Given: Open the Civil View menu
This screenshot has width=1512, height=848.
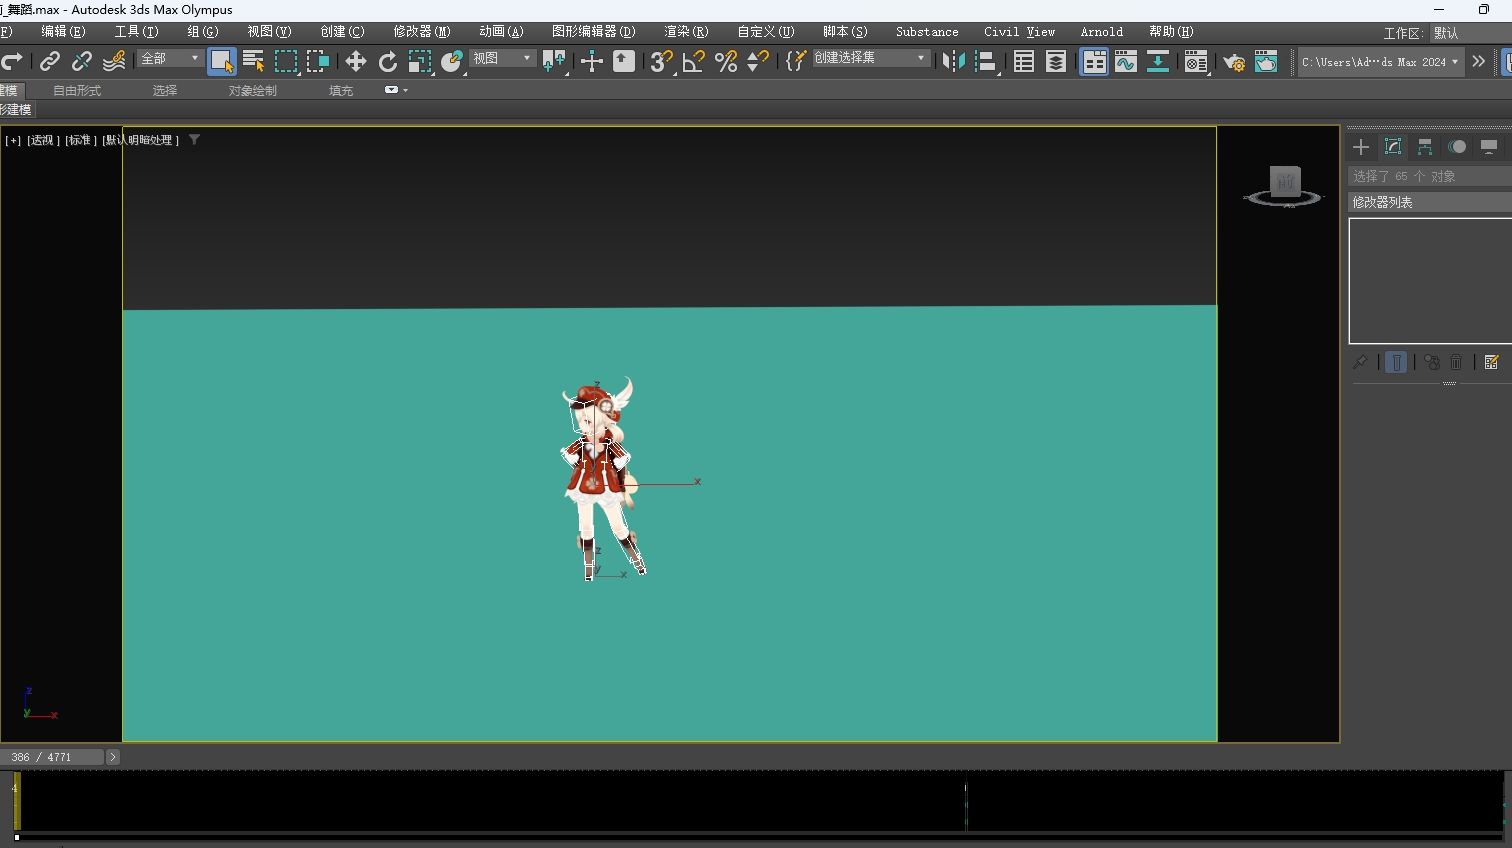Looking at the screenshot, I should coord(1019,32).
